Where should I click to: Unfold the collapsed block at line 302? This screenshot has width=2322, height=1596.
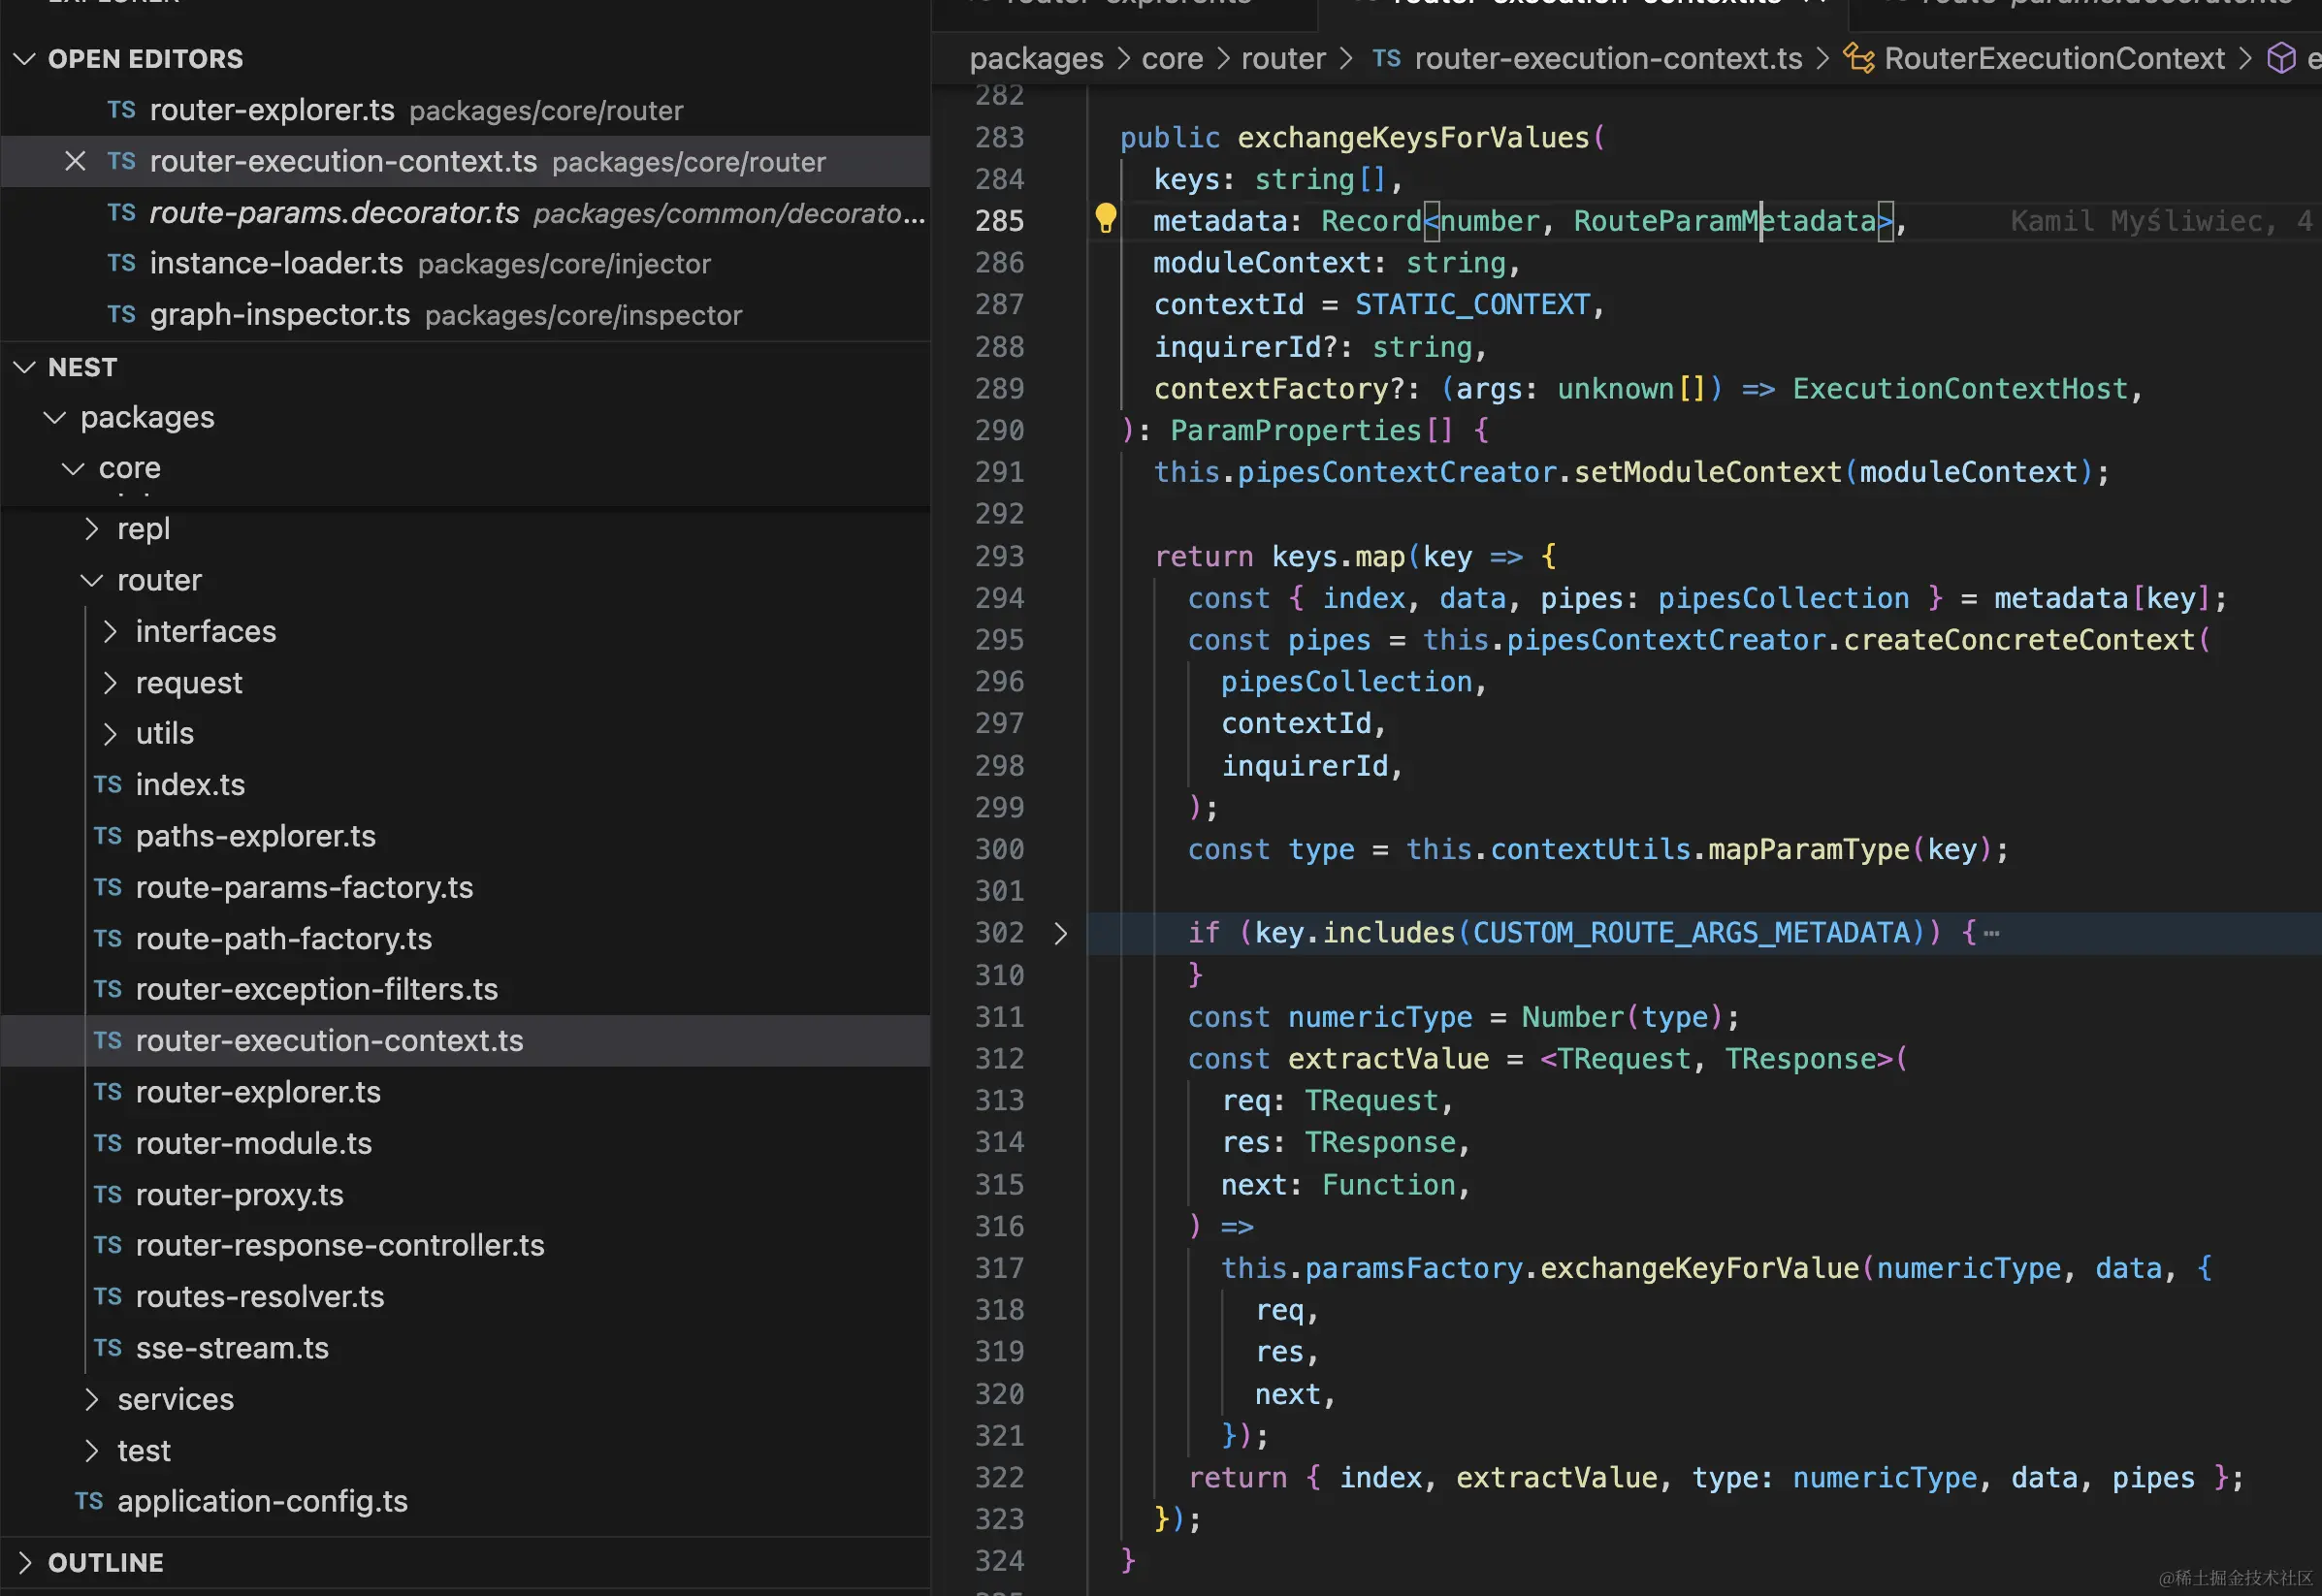1061,933
